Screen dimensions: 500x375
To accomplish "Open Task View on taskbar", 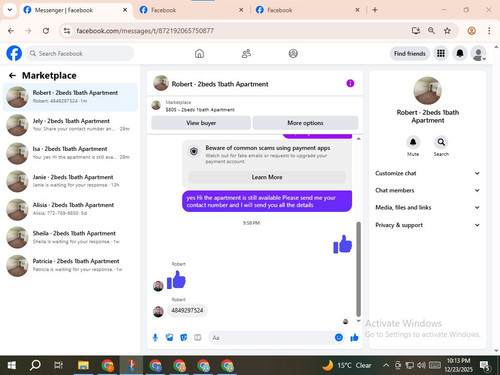I will tap(59, 365).
